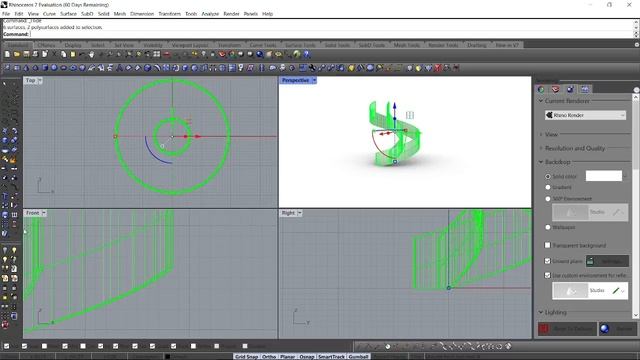Click the Print icon
Screen dimensions: 640x360
coord(36,54)
